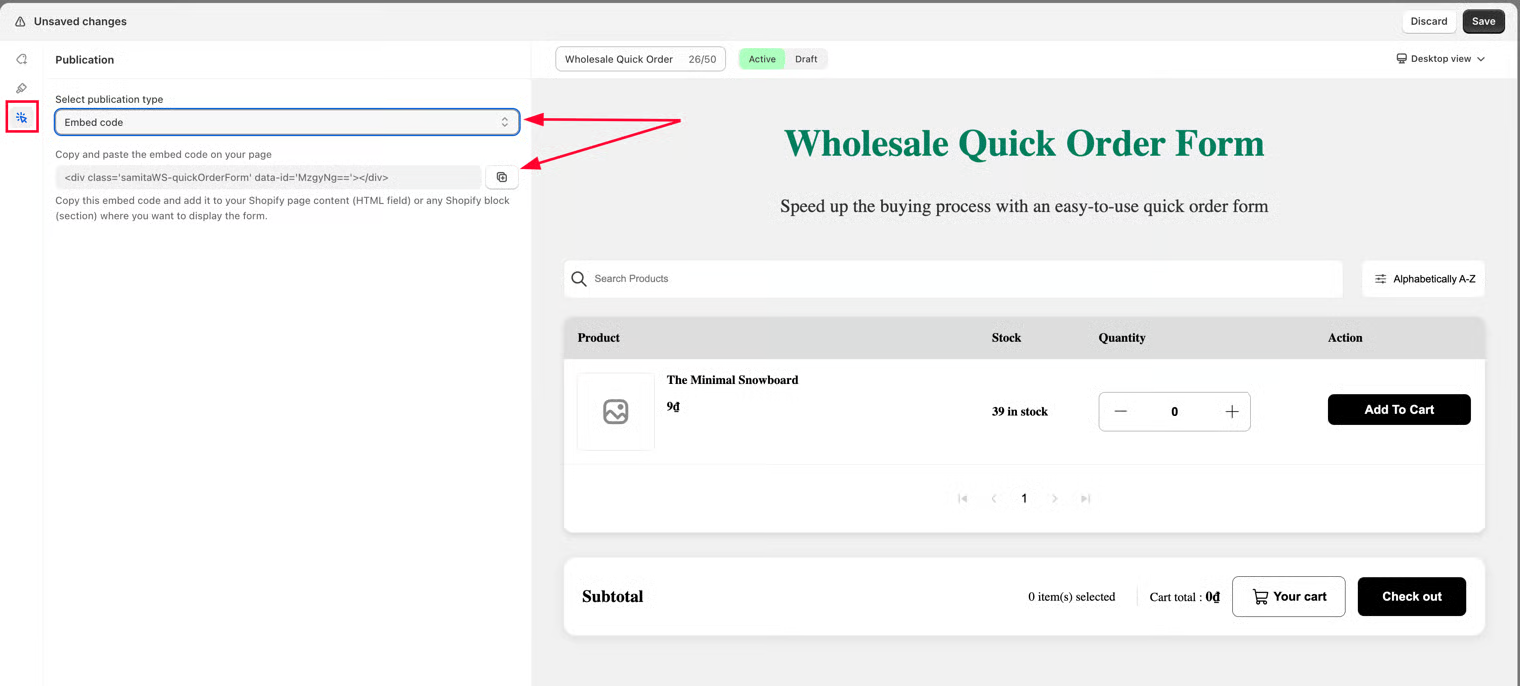
Task: Click the minus icon to decrease quantity
Action: pyautogui.click(x=1120, y=411)
